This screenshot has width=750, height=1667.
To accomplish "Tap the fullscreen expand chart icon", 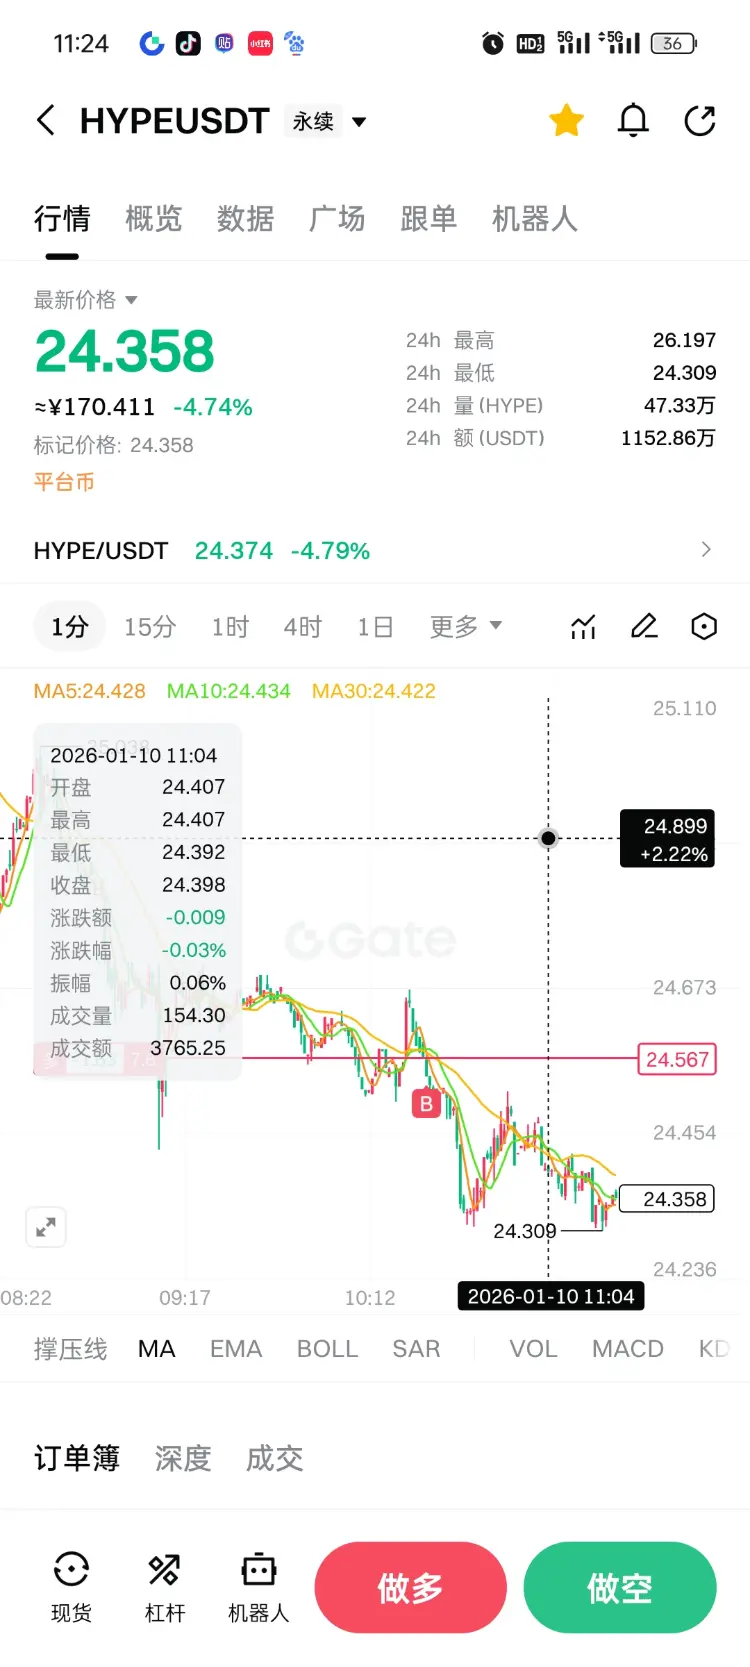I will tap(46, 1227).
